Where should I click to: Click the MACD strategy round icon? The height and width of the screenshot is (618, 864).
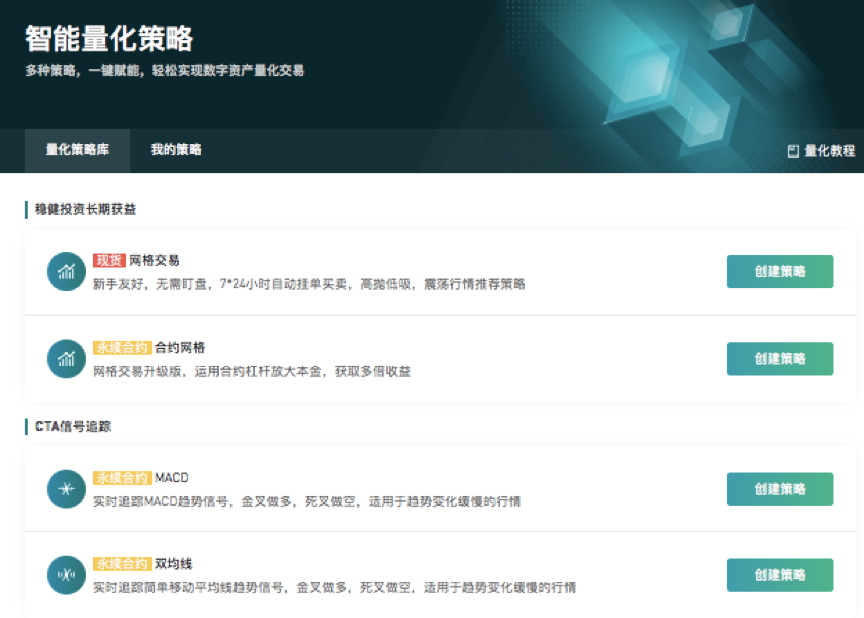(66, 489)
